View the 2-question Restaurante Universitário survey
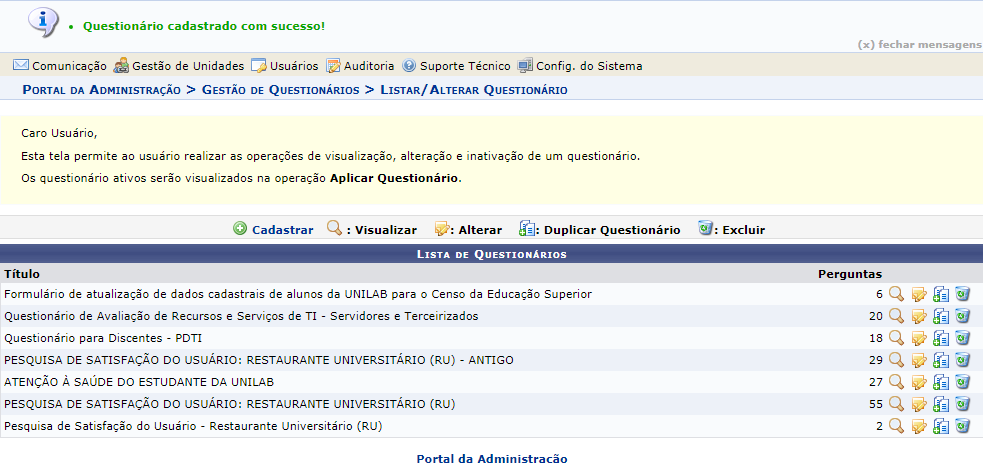983x463 pixels. (896, 426)
